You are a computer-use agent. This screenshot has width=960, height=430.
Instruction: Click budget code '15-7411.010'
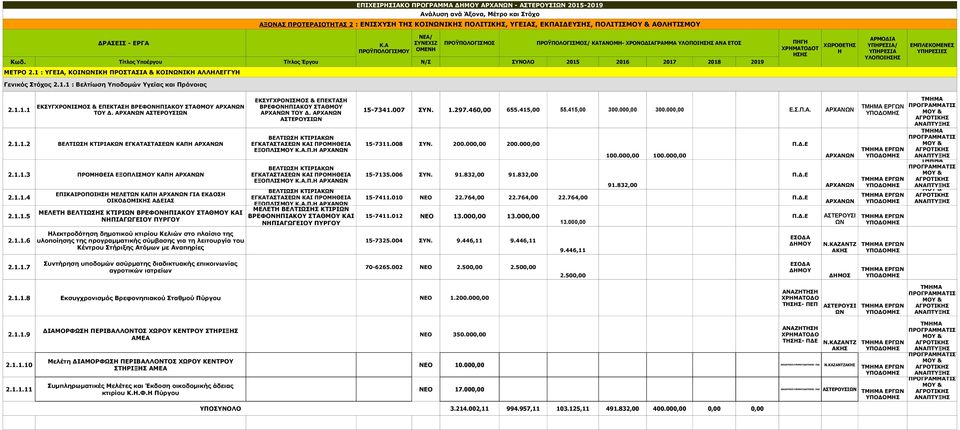click(384, 197)
